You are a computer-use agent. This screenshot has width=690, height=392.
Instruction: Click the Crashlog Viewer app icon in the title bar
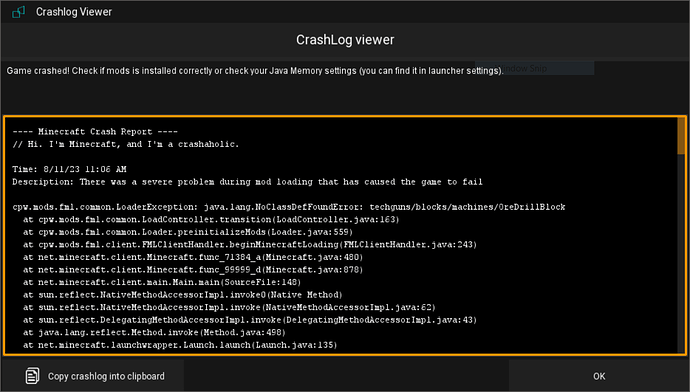pyautogui.click(x=18, y=12)
